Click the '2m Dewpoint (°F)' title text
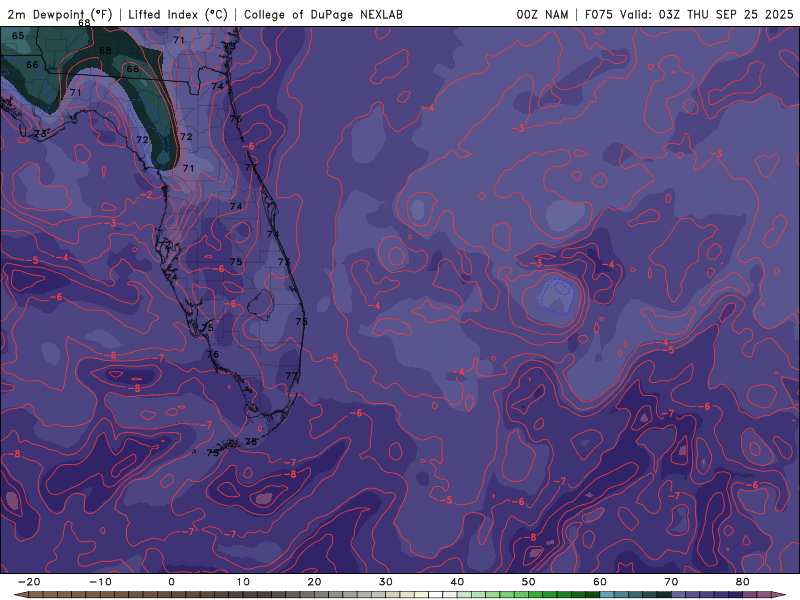Image resolution: width=800 pixels, height=600 pixels. [59, 14]
